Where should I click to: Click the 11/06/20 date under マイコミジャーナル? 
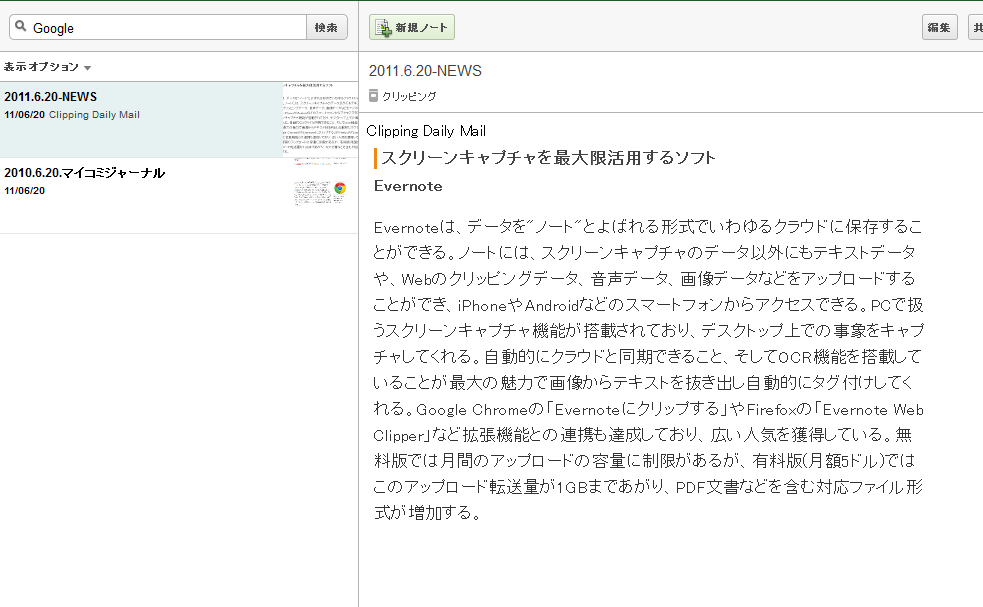tap(24, 191)
